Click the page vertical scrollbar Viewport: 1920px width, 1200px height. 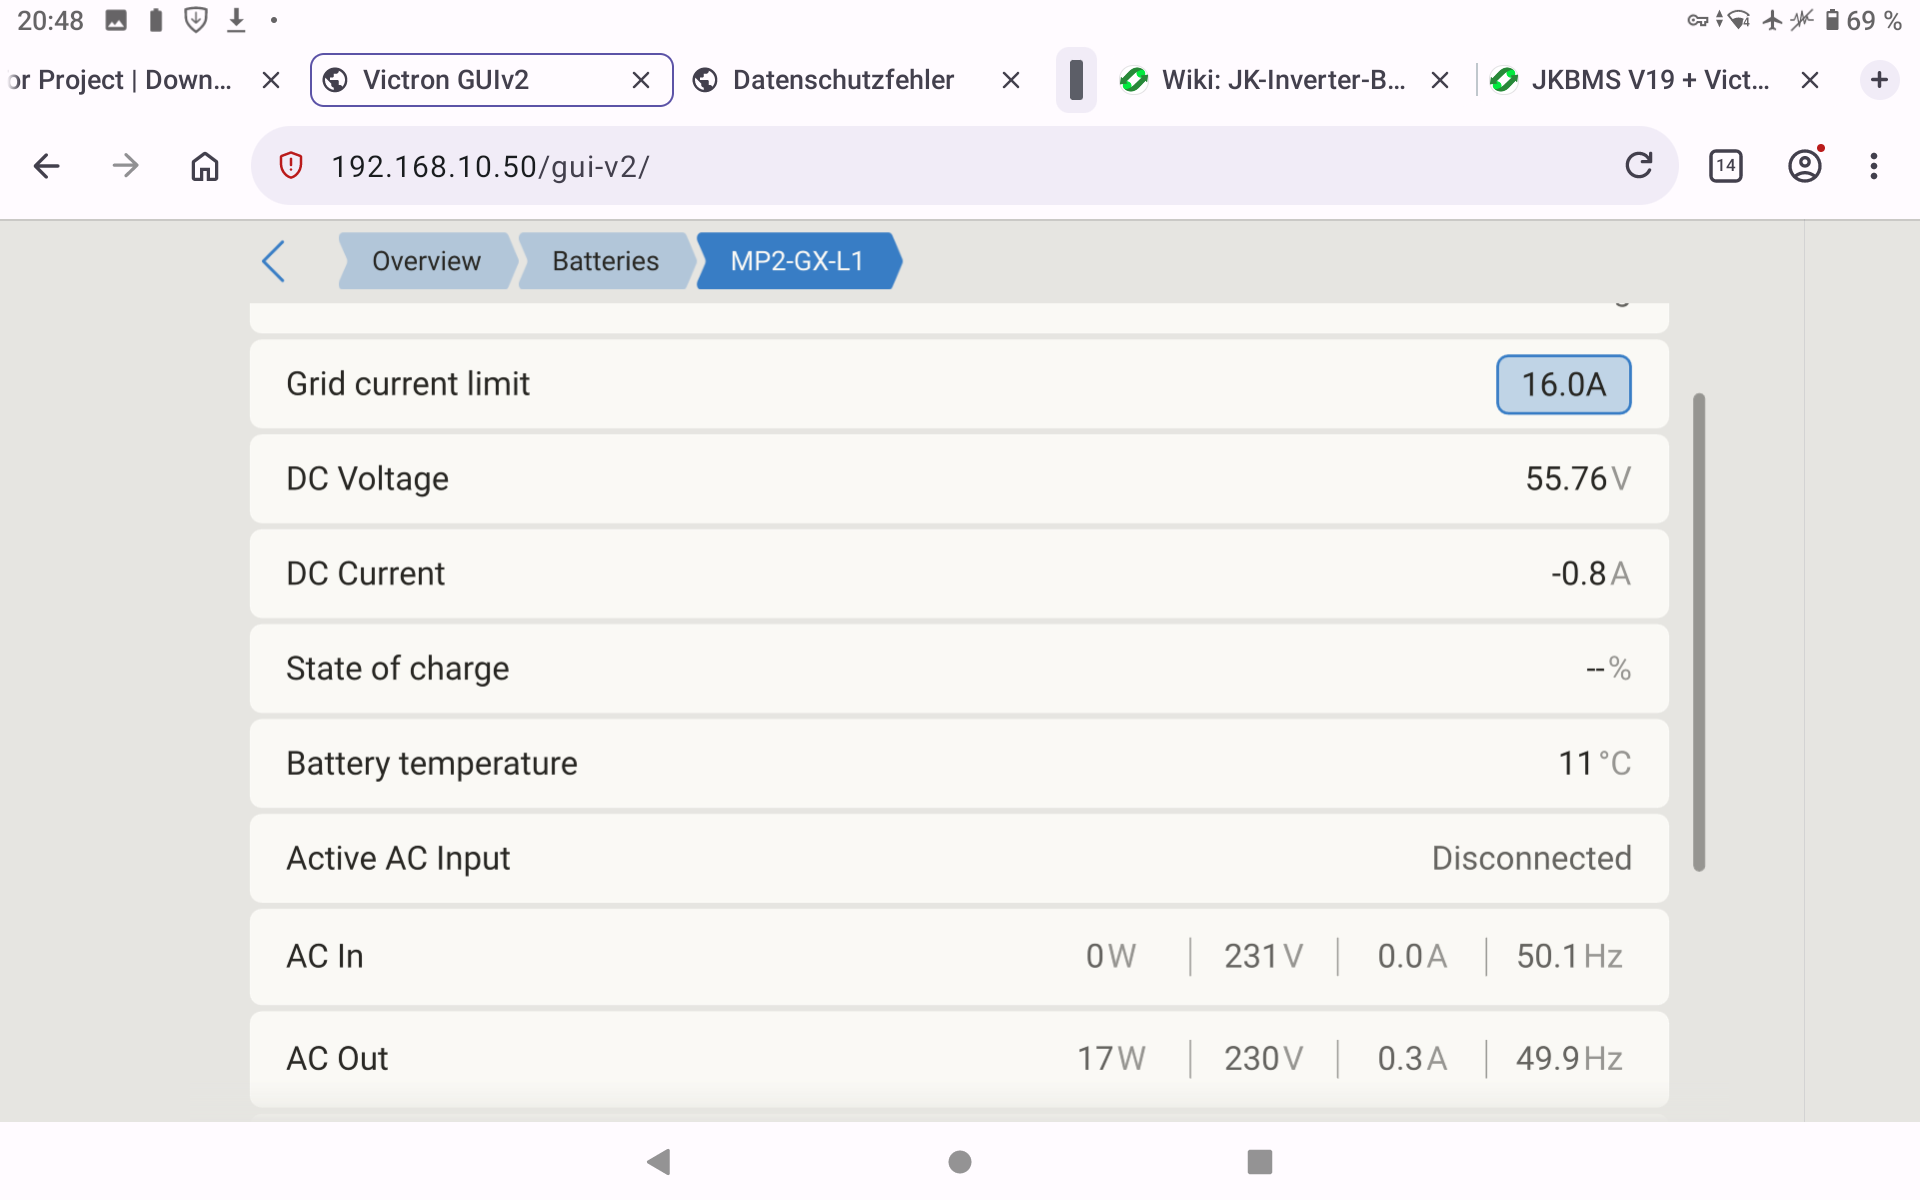pos(1698,632)
